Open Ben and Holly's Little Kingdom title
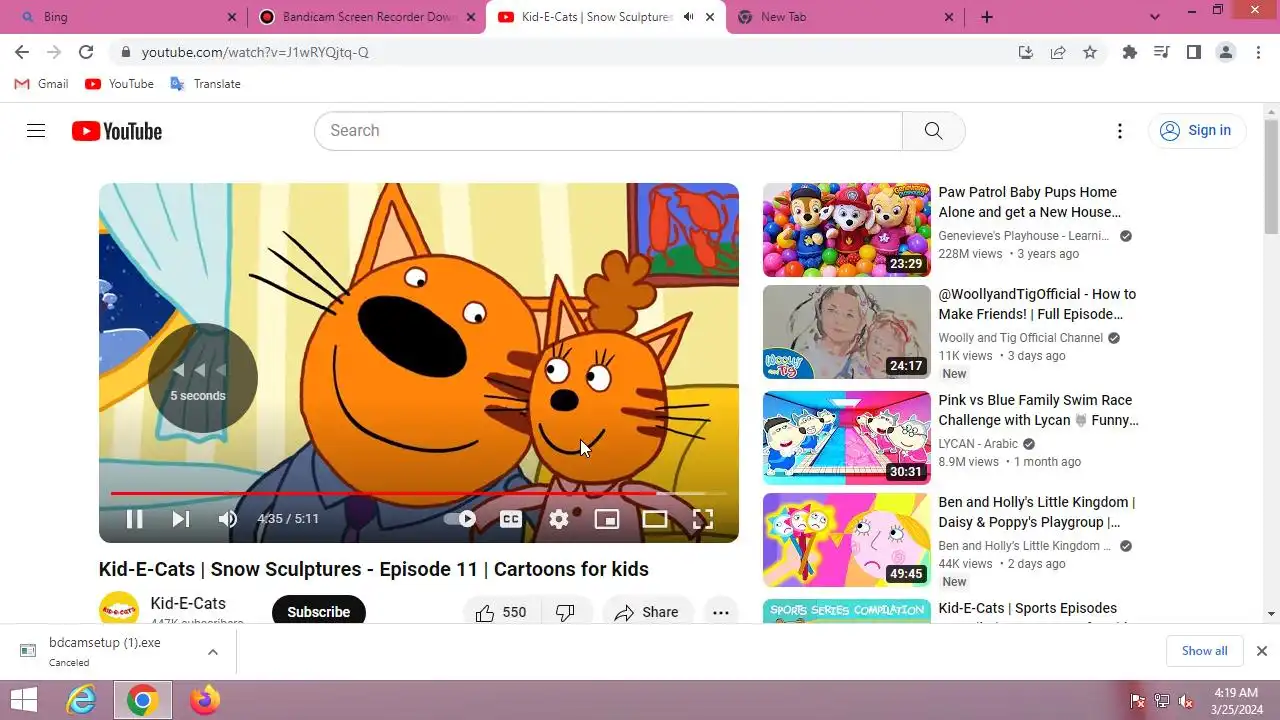The image size is (1280, 720). [1037, 512]
